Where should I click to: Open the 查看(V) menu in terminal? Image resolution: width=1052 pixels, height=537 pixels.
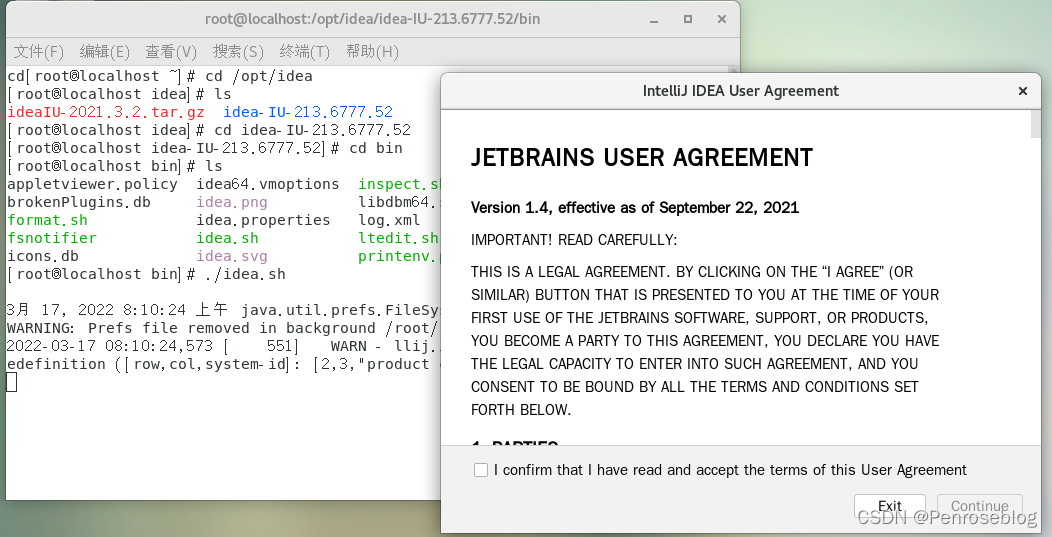171,52
